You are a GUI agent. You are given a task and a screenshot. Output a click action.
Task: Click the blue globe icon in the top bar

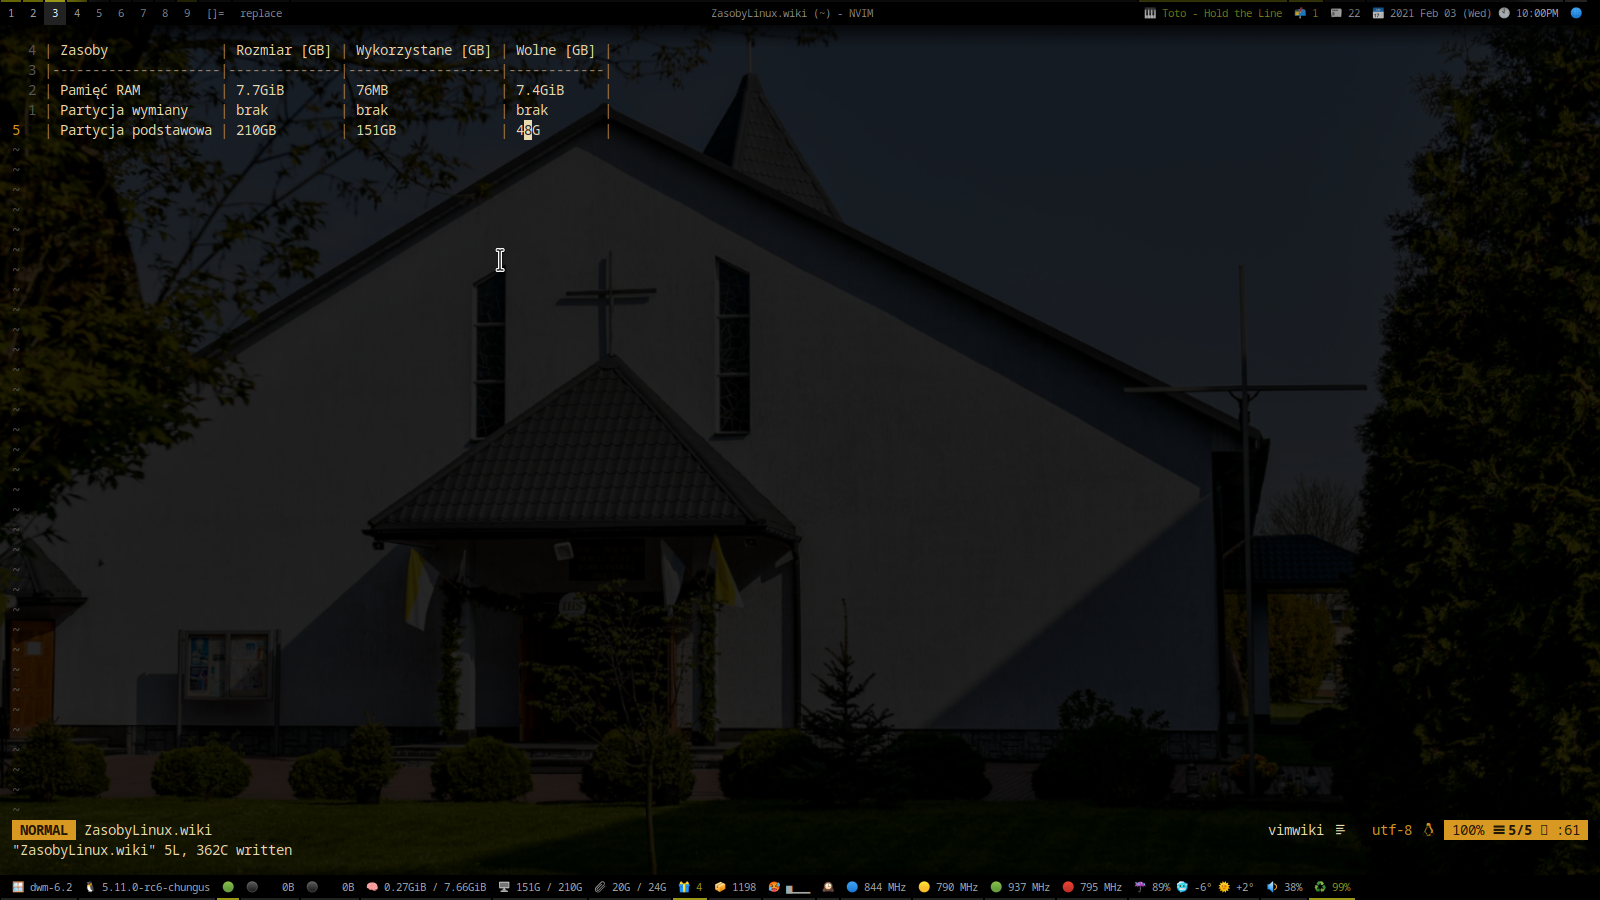coord(1576,13)
